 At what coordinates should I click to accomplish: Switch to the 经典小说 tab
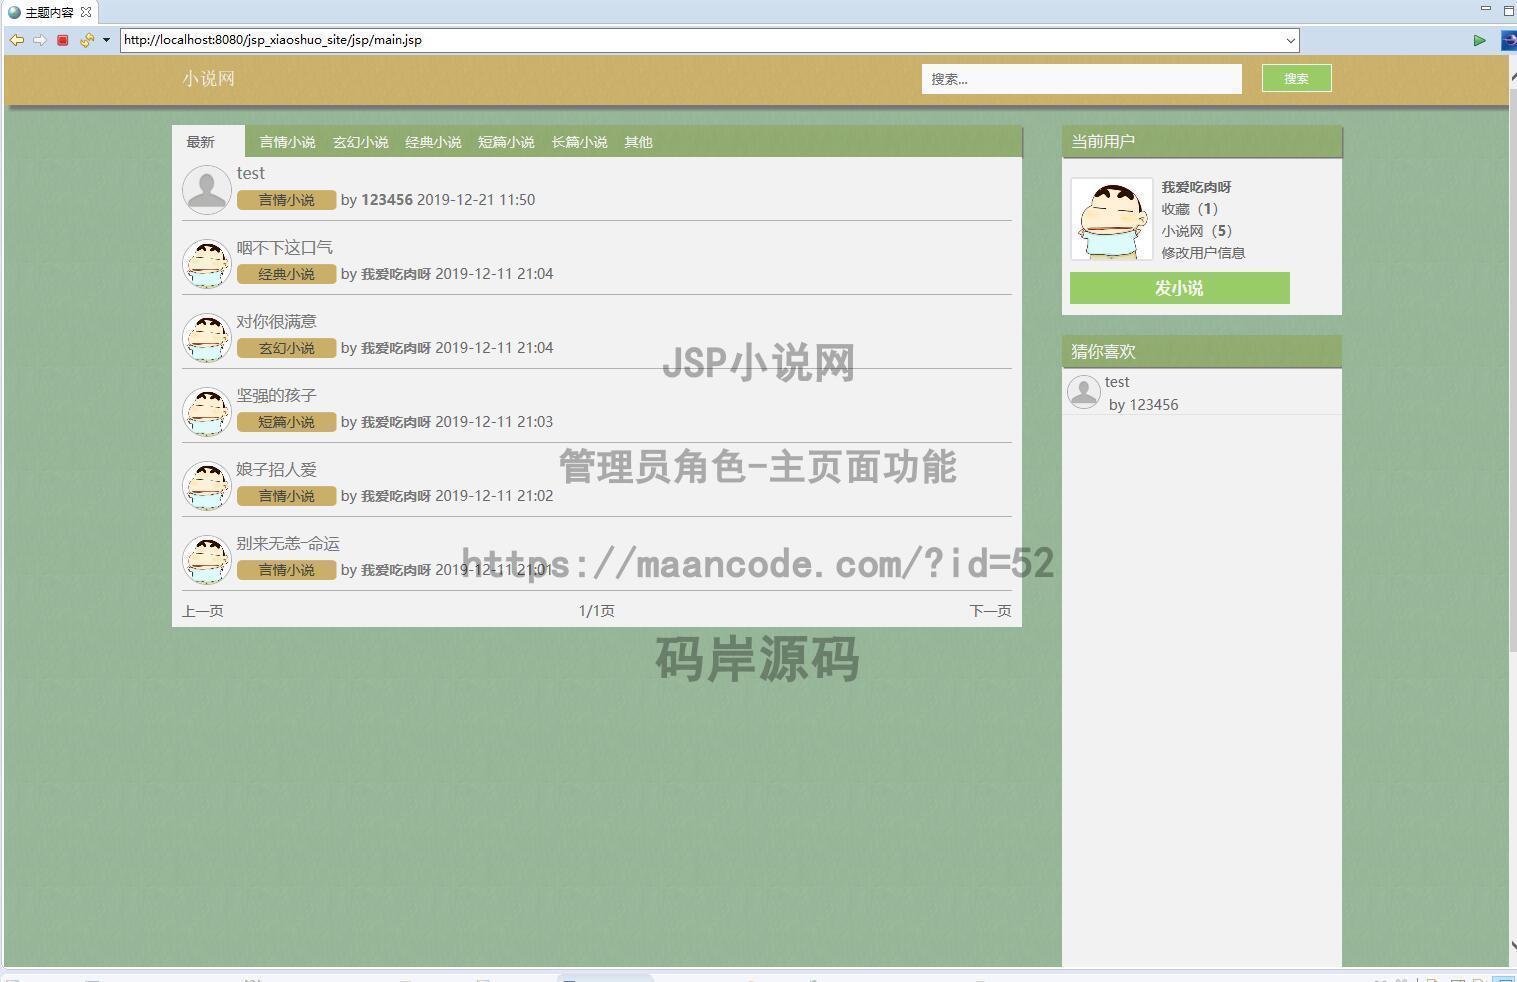point(433,142)
